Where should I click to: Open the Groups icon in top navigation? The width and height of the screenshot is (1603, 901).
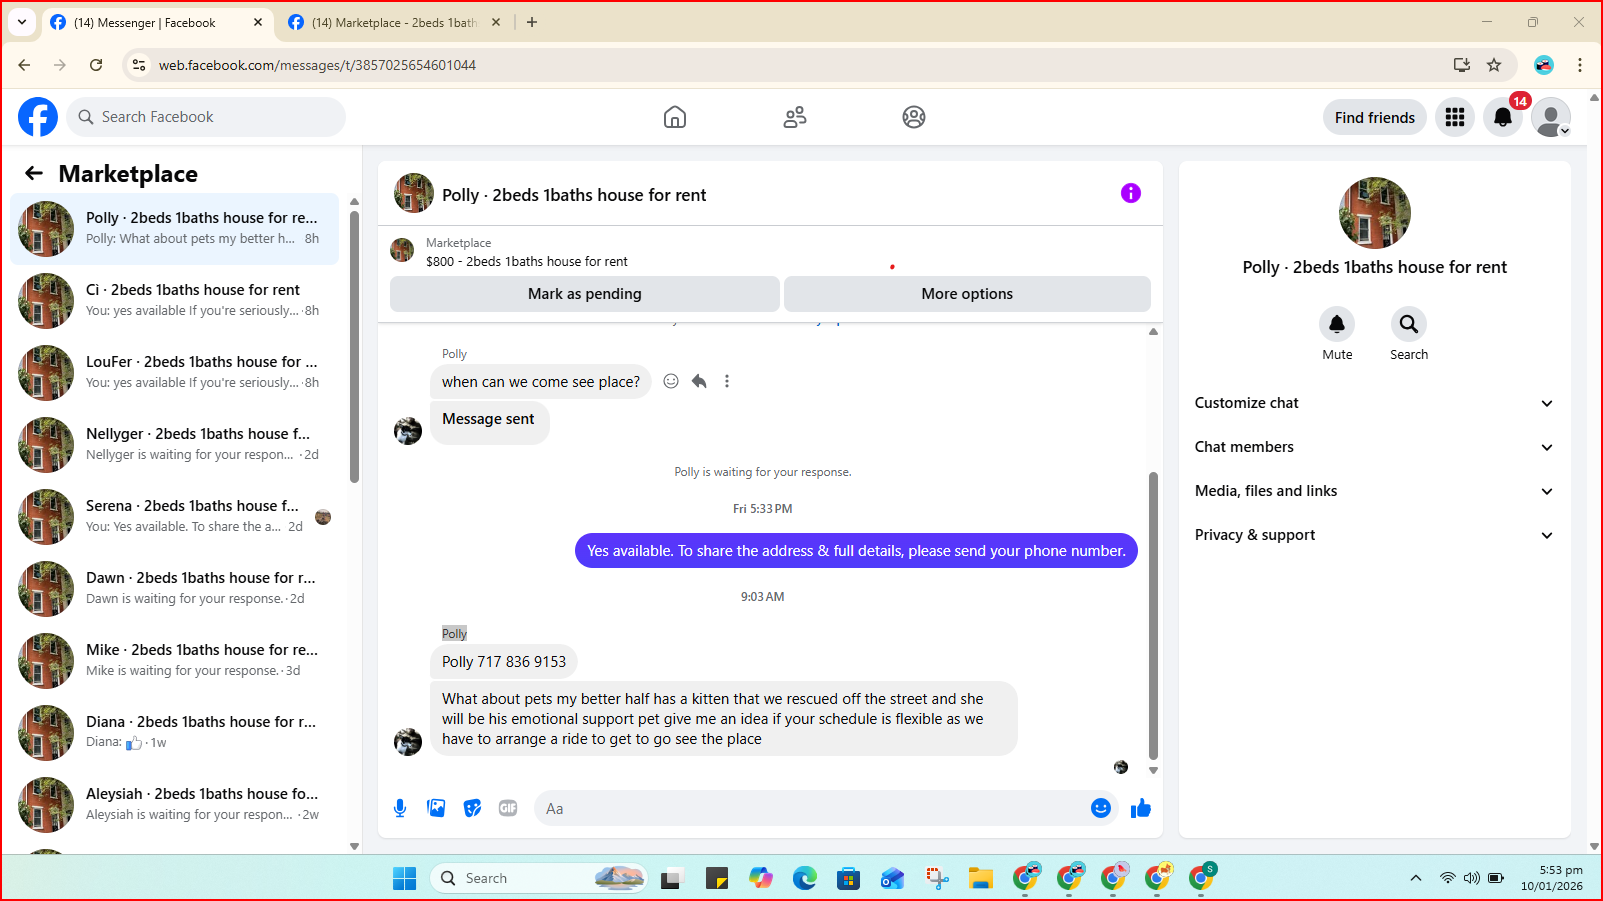[x=914, y=117]
